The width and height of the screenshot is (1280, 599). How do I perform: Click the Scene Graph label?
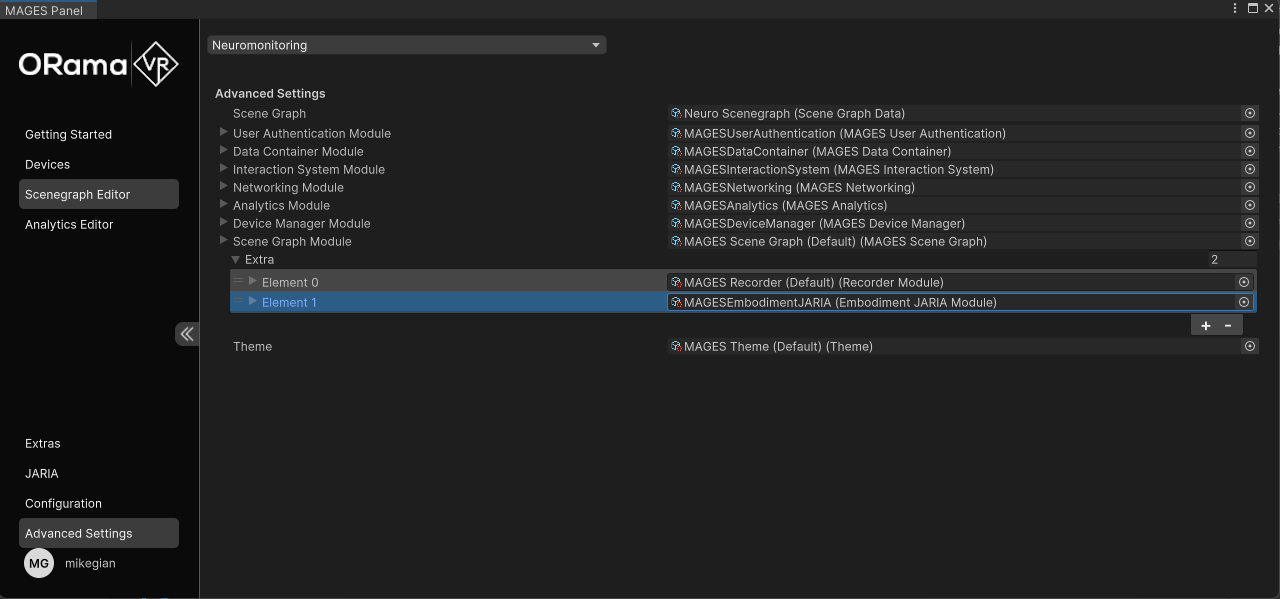pos(269,114)
